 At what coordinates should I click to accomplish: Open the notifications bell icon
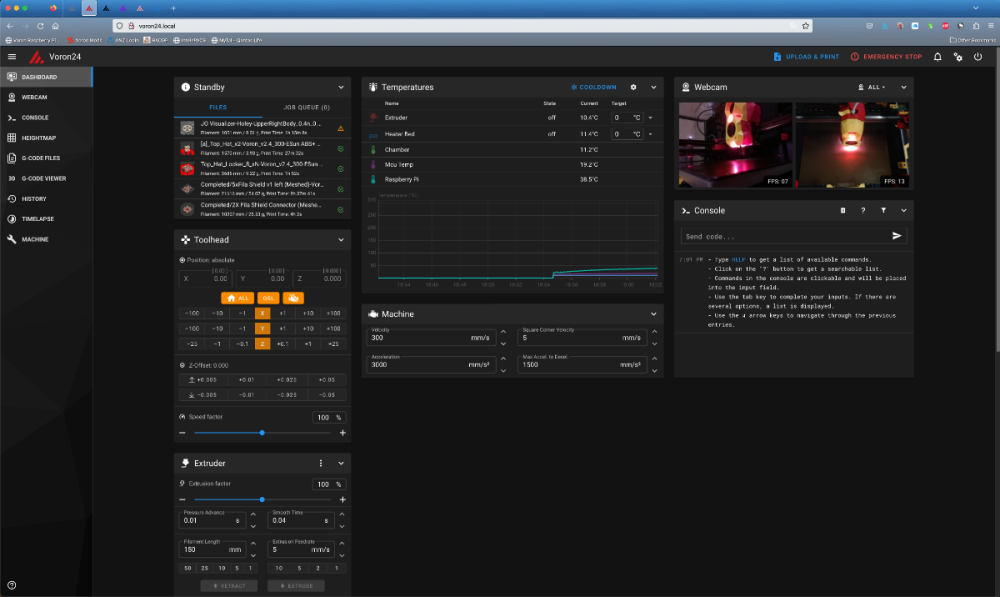pos(938,57)
